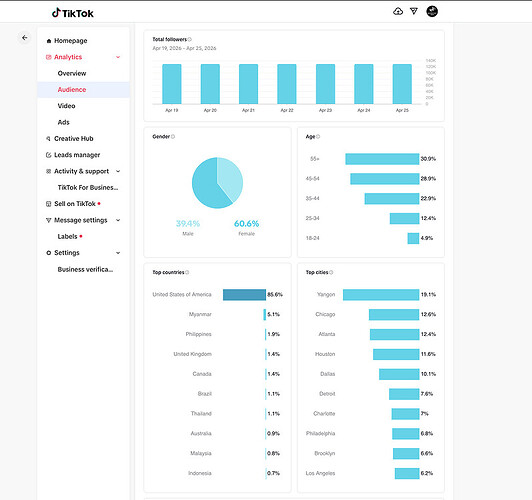Click the Yangon city bar
532x500 pixels.
pyautogui.click(x=381, y=295)
